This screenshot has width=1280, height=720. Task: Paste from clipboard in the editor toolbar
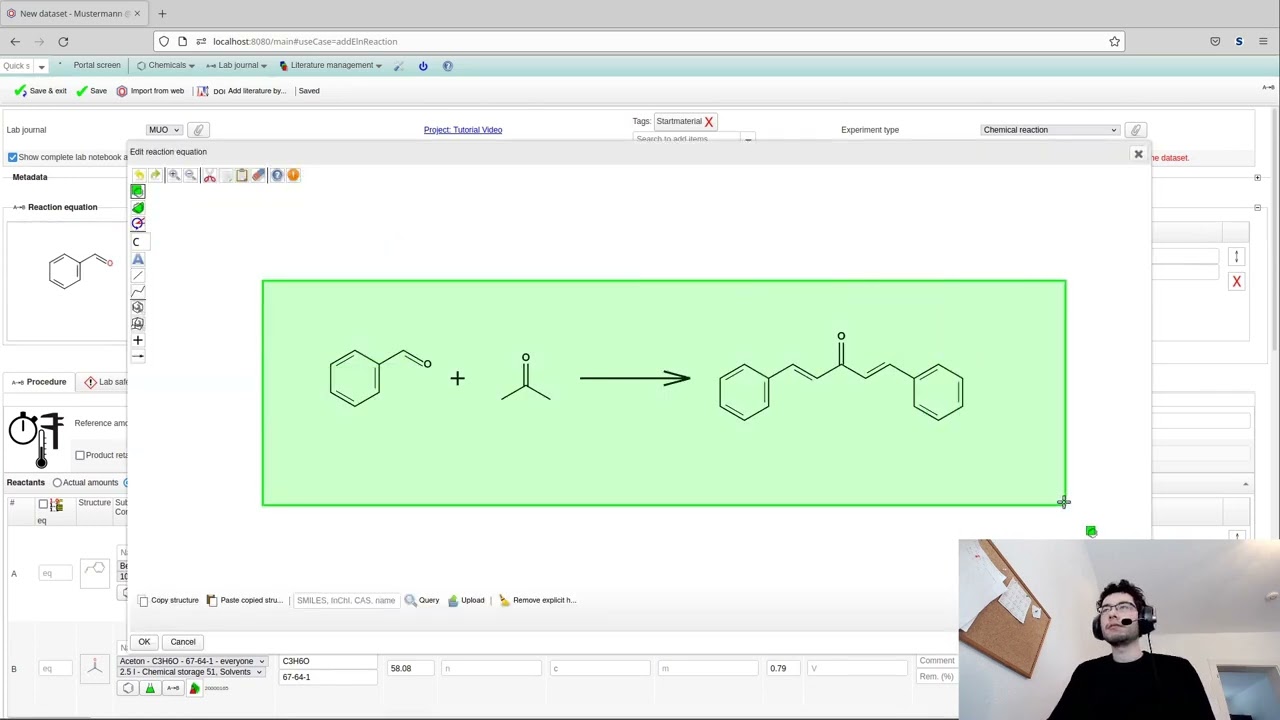242,175
